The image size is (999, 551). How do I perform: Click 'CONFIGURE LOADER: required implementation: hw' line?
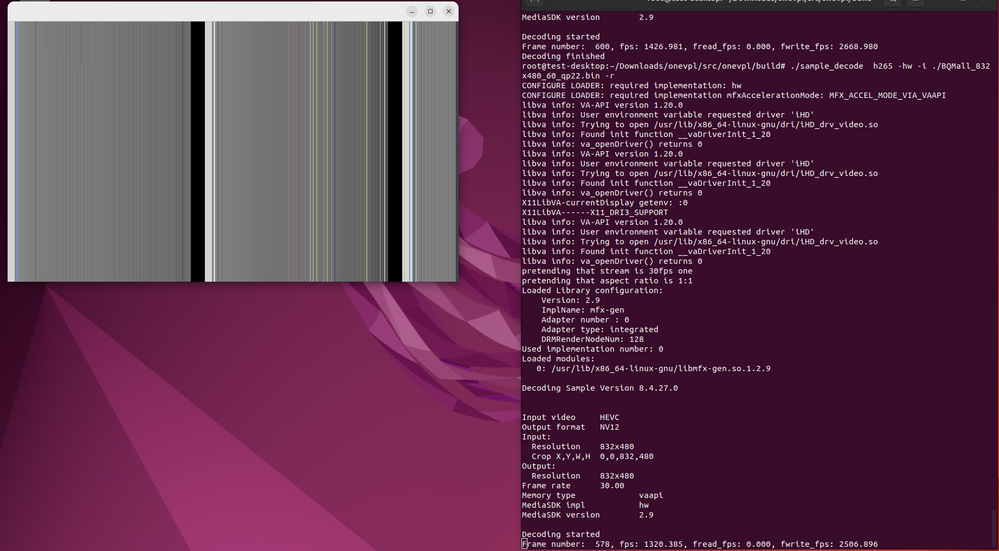pos(631,85)
